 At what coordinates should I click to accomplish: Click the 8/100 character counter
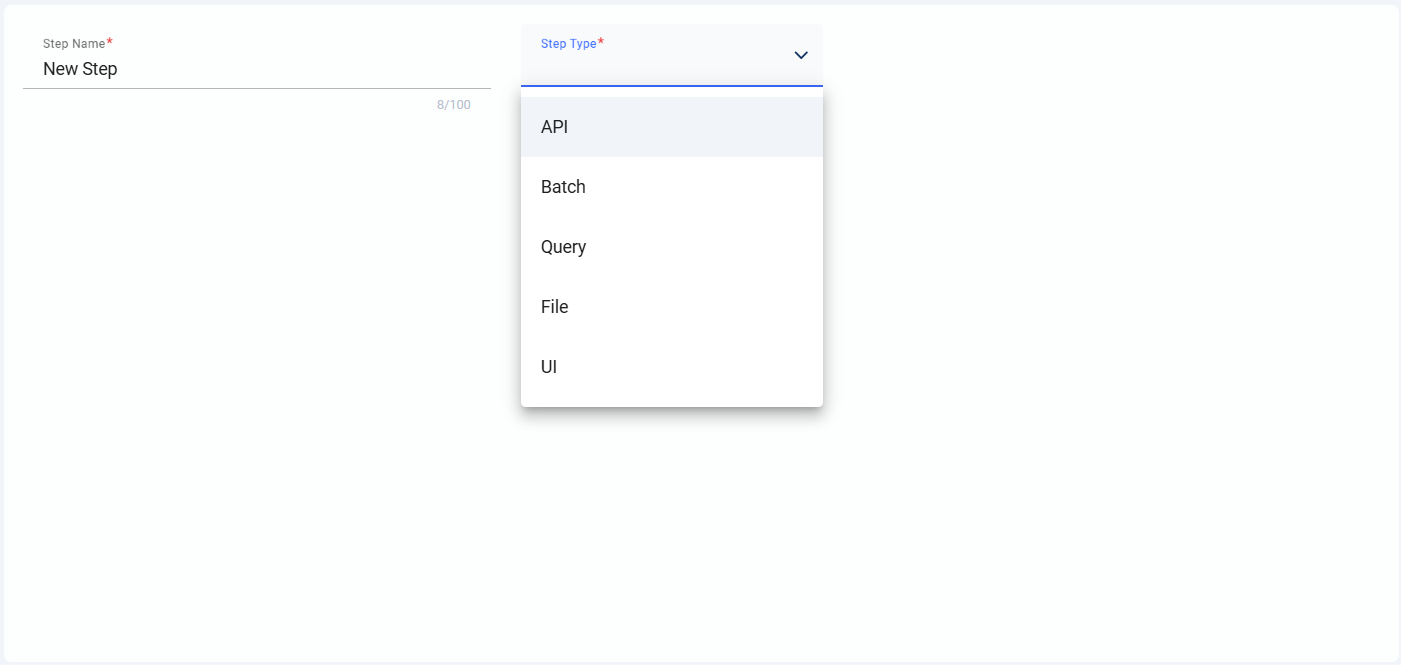click(x=453, y=105)
